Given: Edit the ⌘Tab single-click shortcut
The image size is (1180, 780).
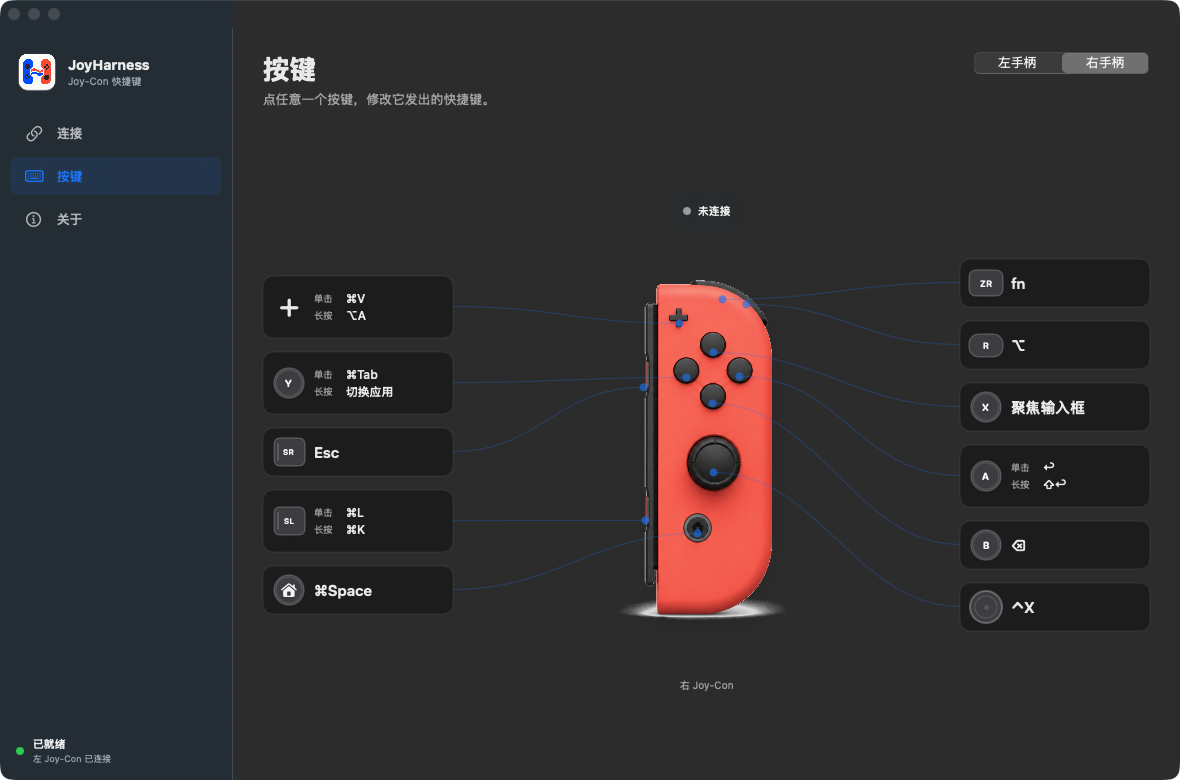Looking at the screenshot, I should (x=361, y=374).
